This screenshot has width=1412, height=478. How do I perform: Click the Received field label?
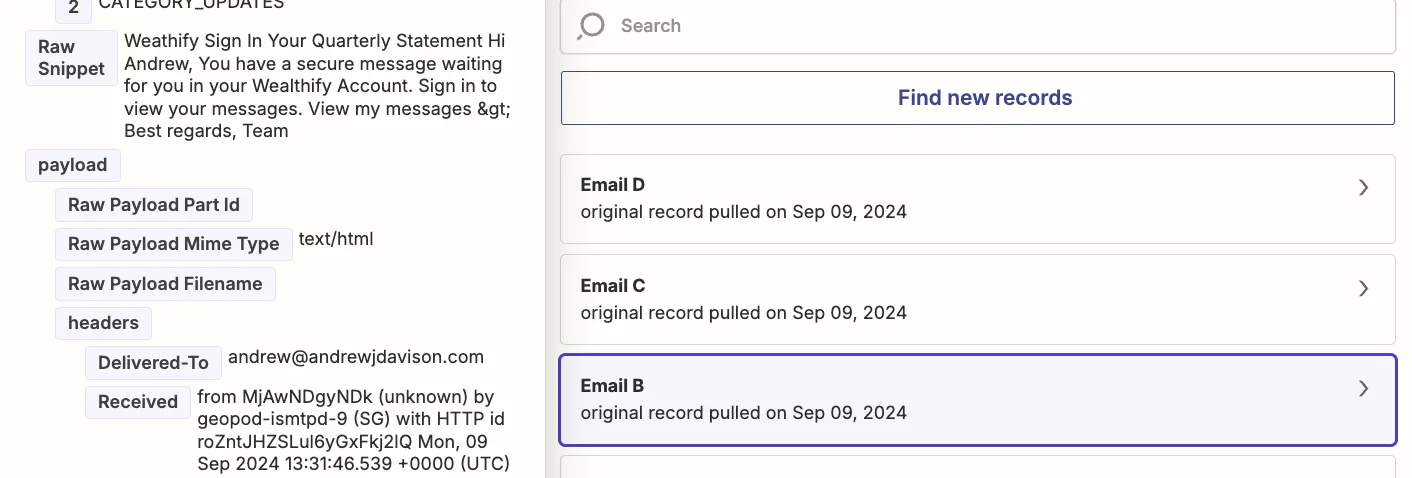click(137, 402)
